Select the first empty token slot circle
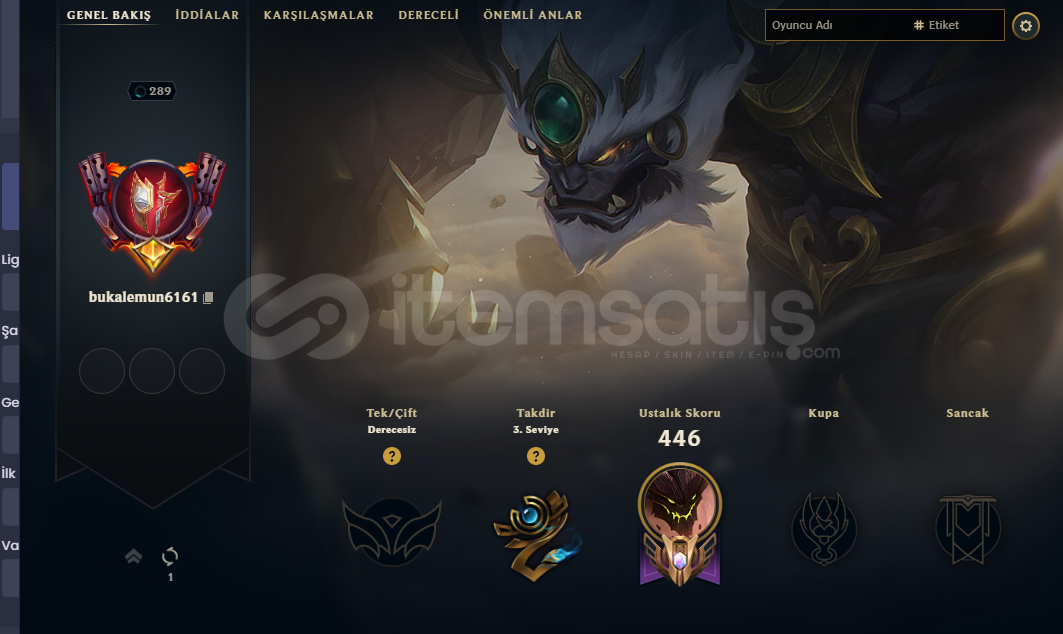The height and width of the screenshot is (634, 1063). coord(102,371)
